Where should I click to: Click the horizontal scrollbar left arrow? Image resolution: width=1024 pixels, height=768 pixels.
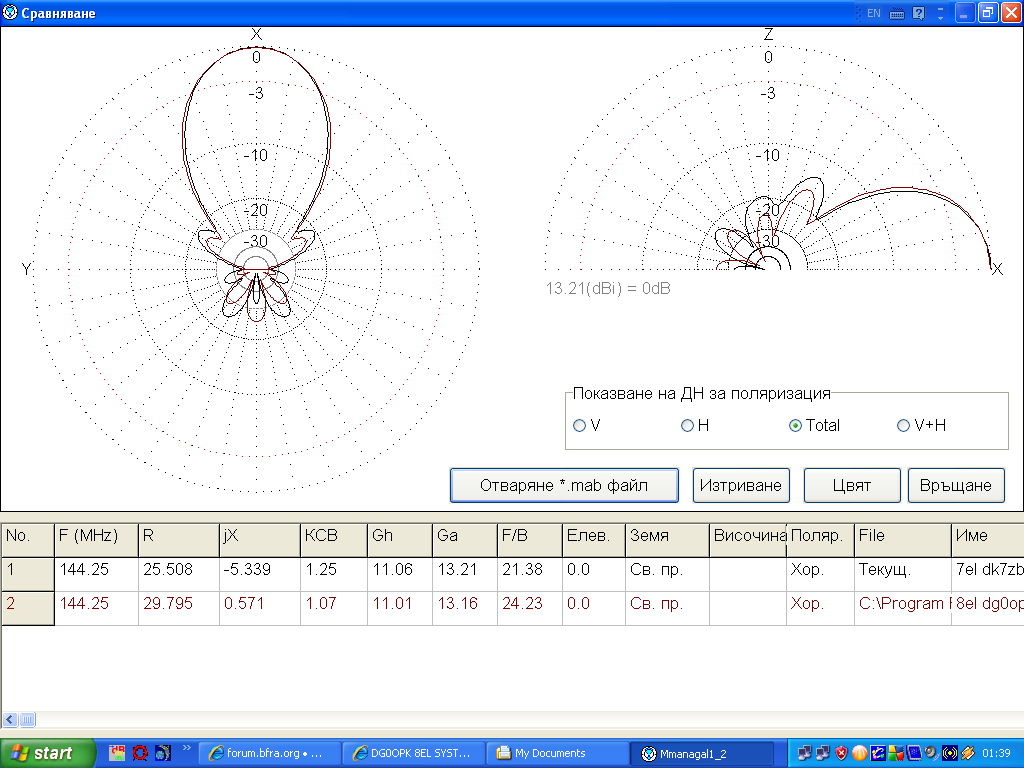(9, 719)
